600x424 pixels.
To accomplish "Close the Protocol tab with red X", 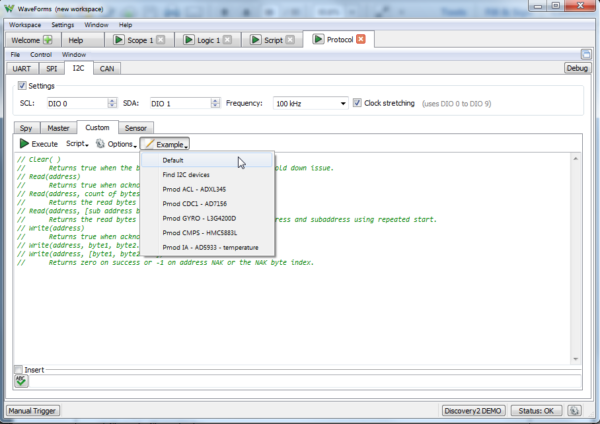I will 360,39.
